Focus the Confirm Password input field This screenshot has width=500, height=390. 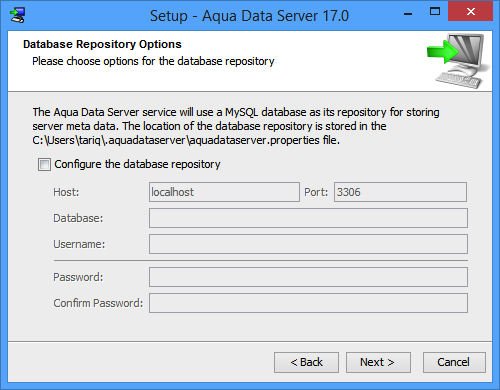308,303
